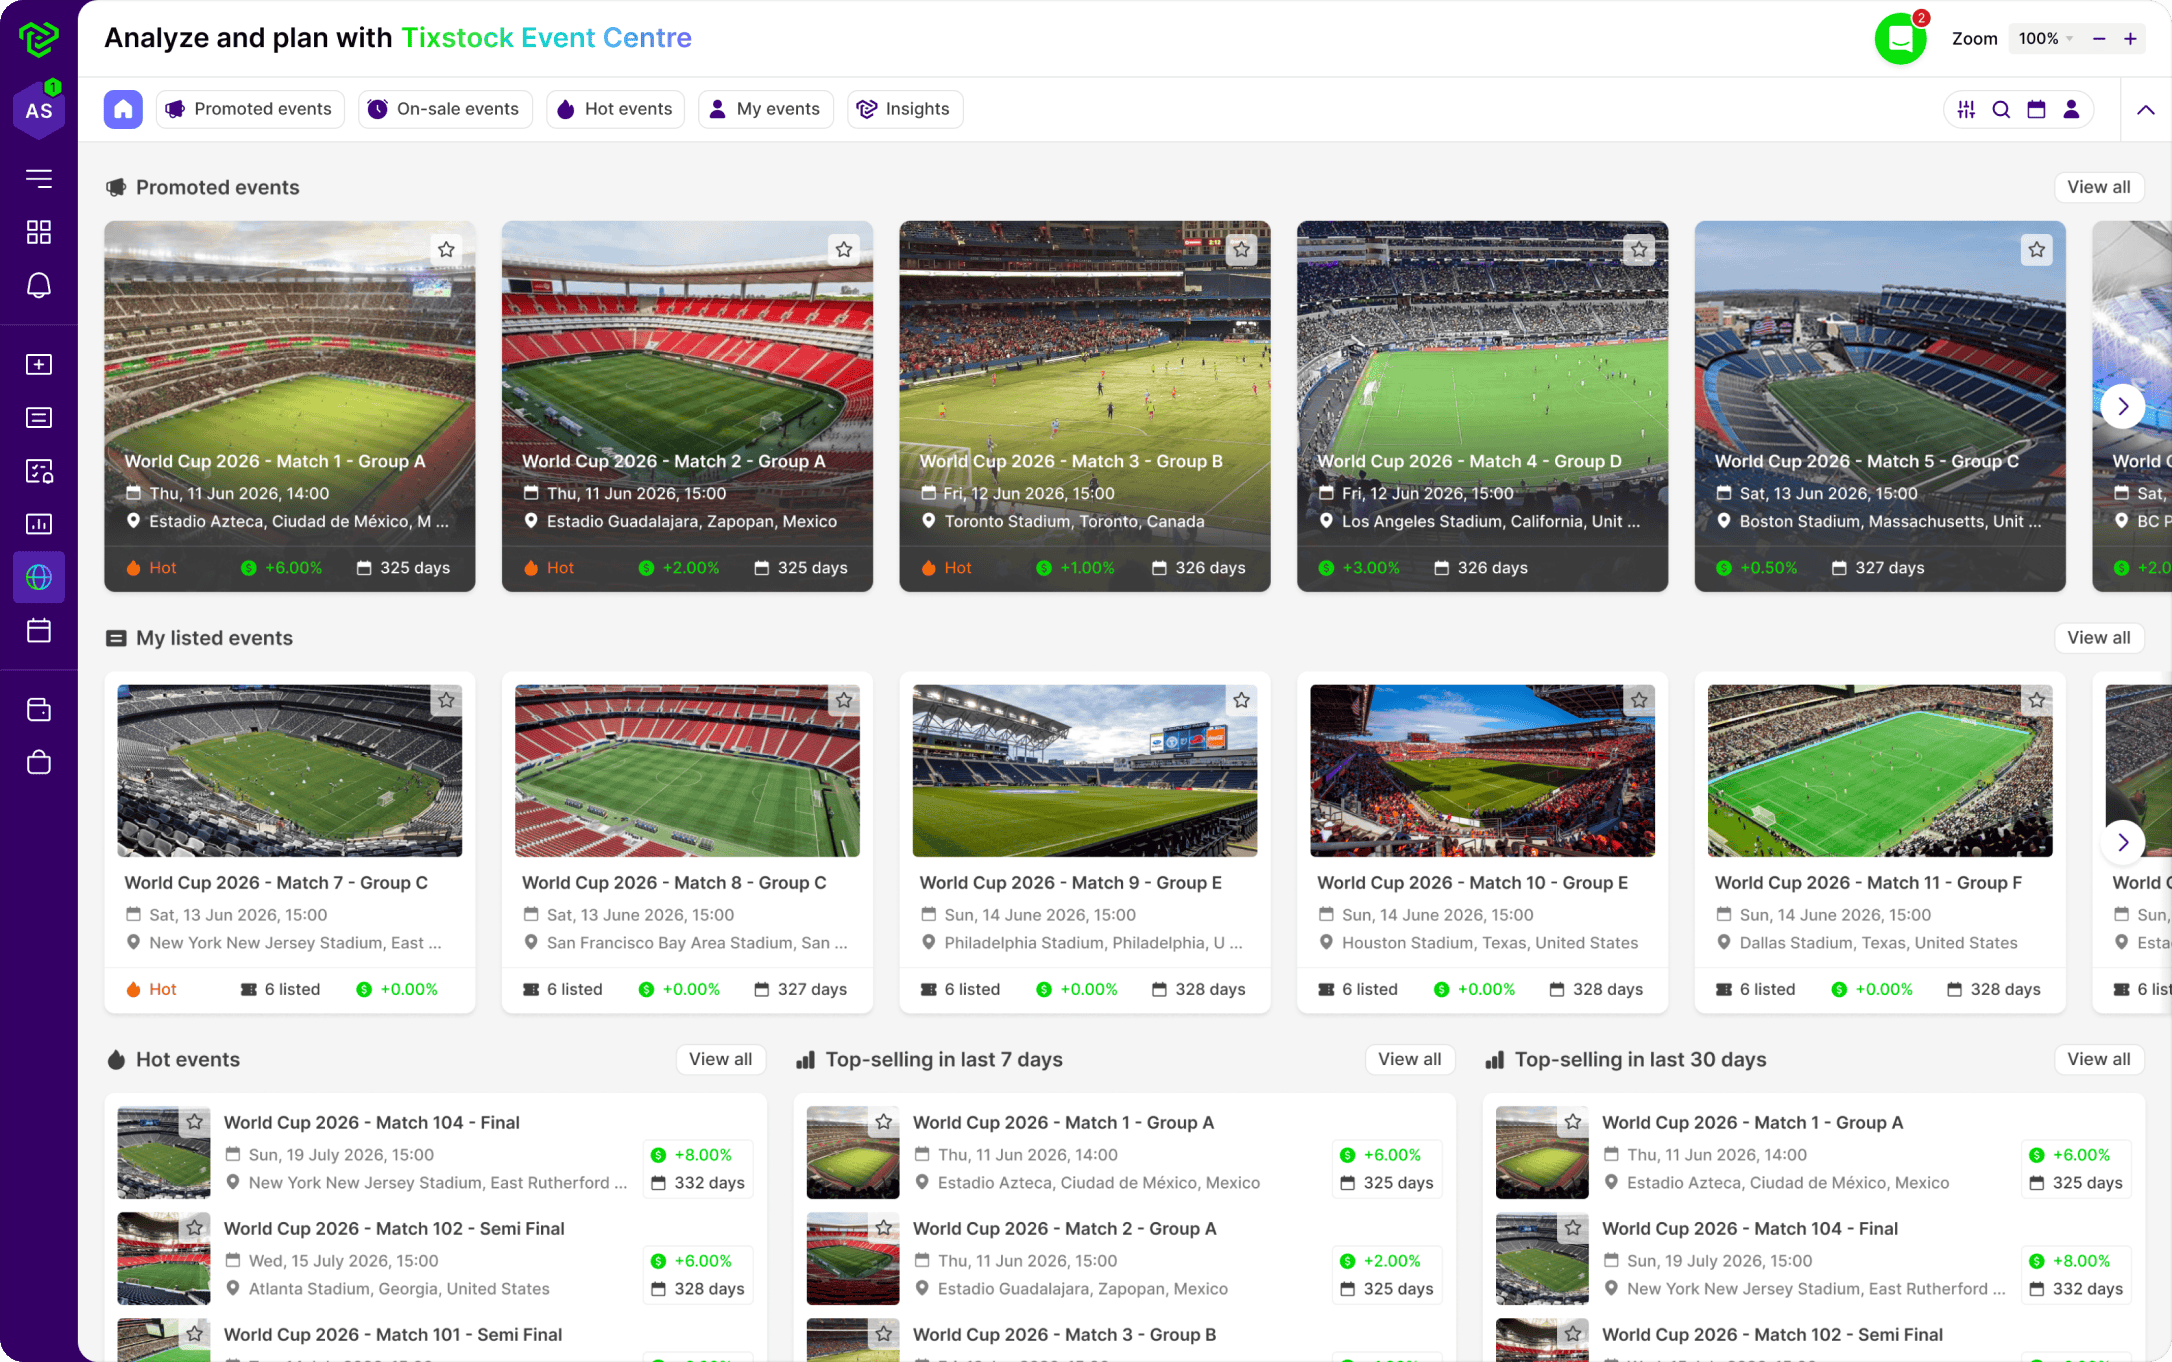Open promoted Match 1 - Group A stadium card

pos(290,406)
